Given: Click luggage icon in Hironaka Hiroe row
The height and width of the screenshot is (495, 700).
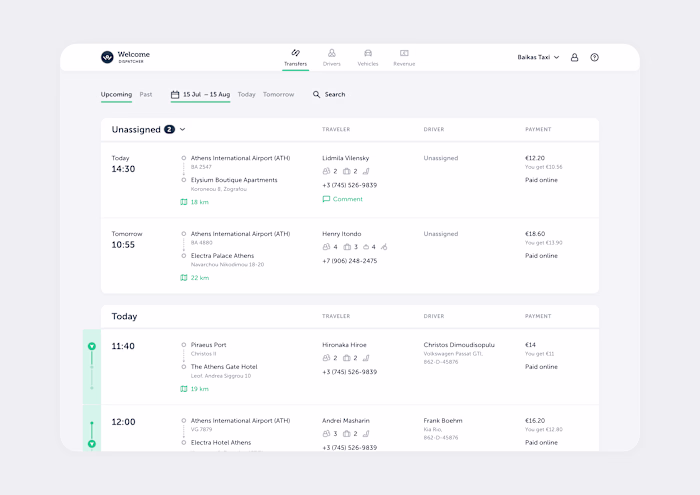Looking at the screenshot, I should (x=346, y=358).
